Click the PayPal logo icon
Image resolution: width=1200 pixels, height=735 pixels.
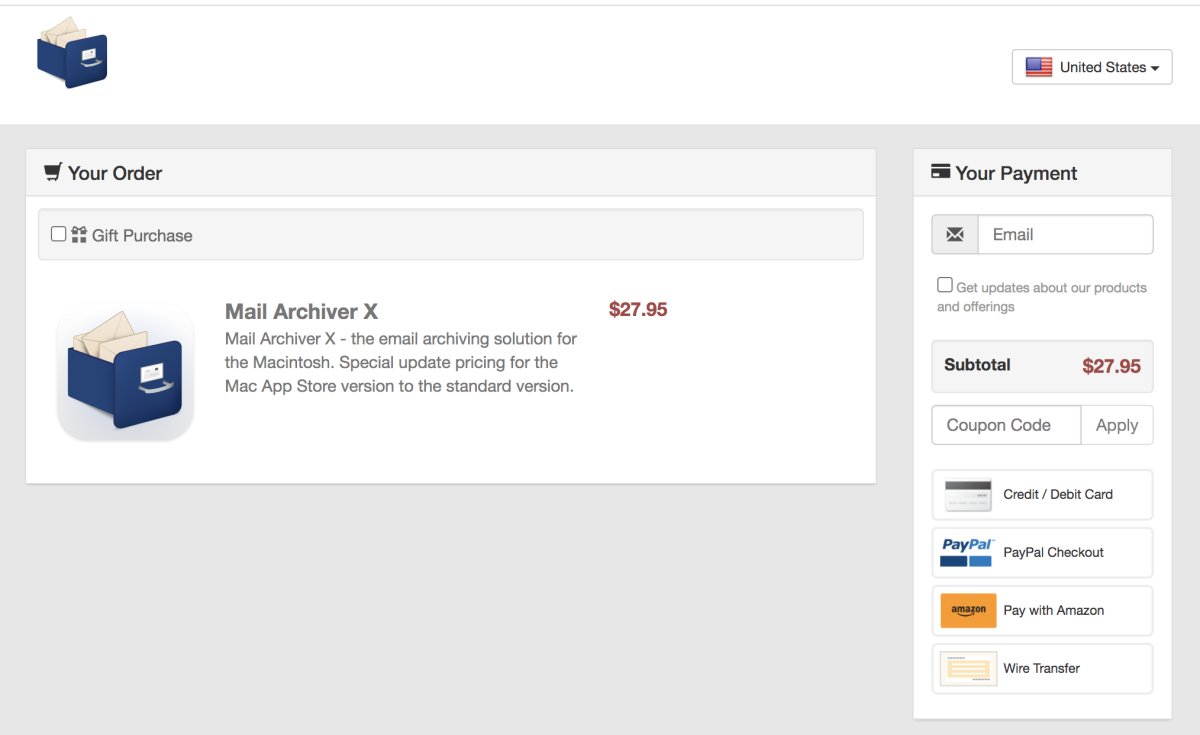click(967, 552)
